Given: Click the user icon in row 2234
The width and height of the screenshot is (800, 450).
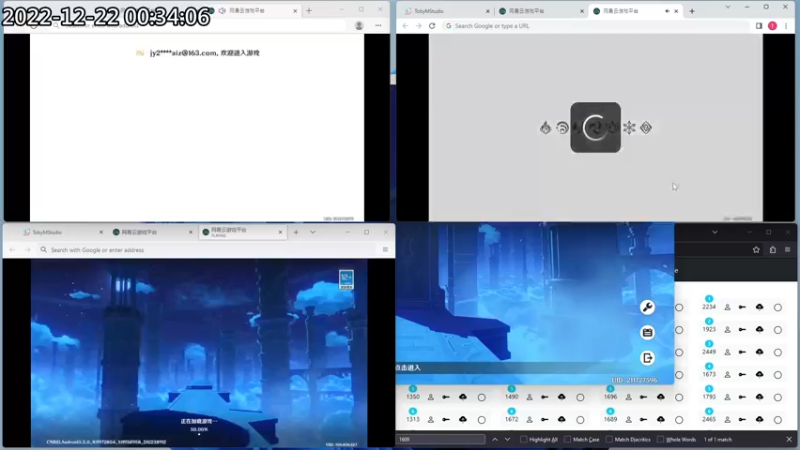Looking at the screenshot, I should pos(728,307).
